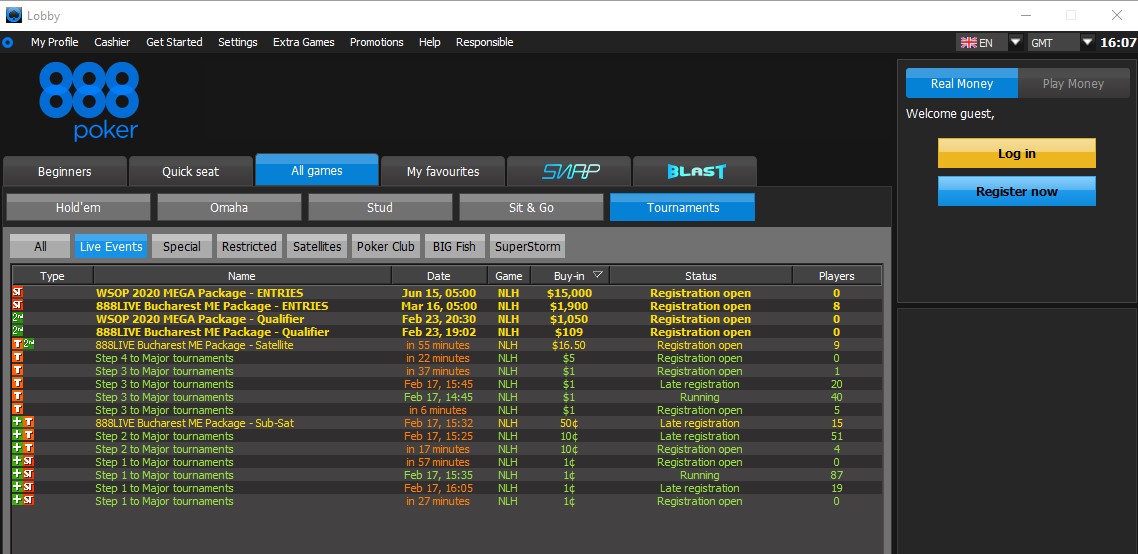This screenshot has height=554, width=1138.
Task: Click the green plus icon for Step 1 in 57 minutes
Action: tap(17, 462)
